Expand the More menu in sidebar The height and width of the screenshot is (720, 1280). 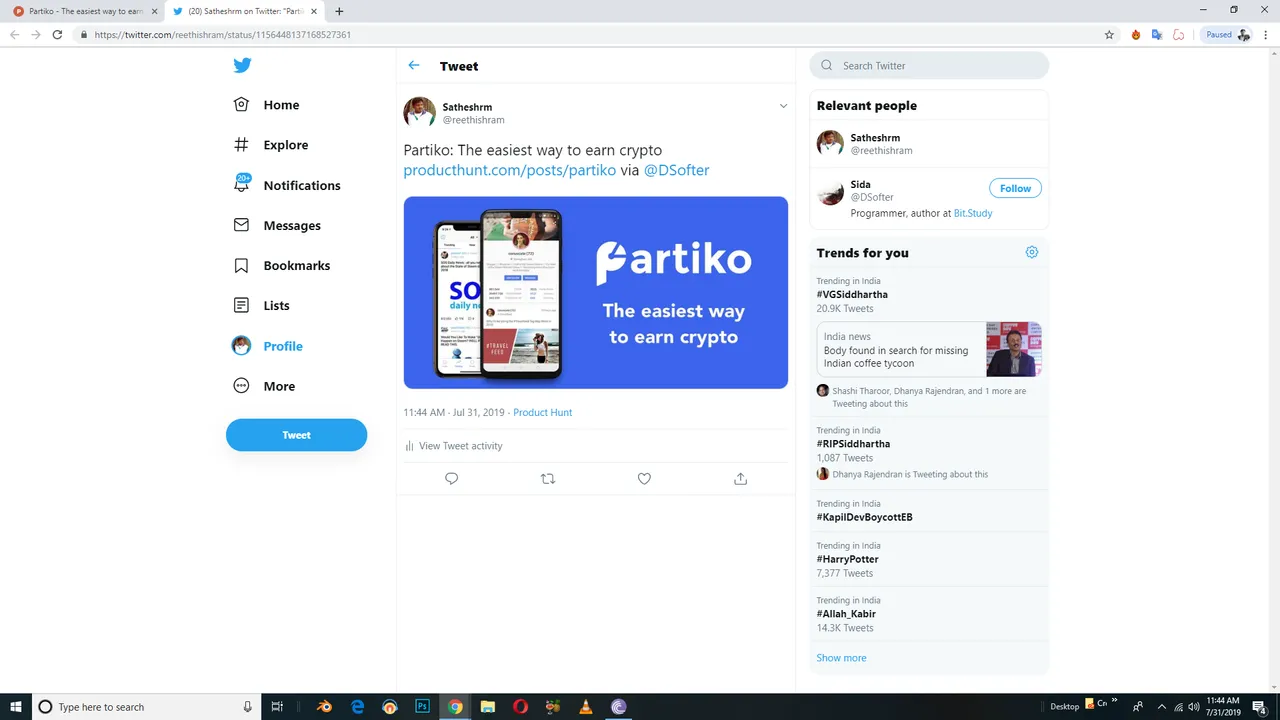264,386
